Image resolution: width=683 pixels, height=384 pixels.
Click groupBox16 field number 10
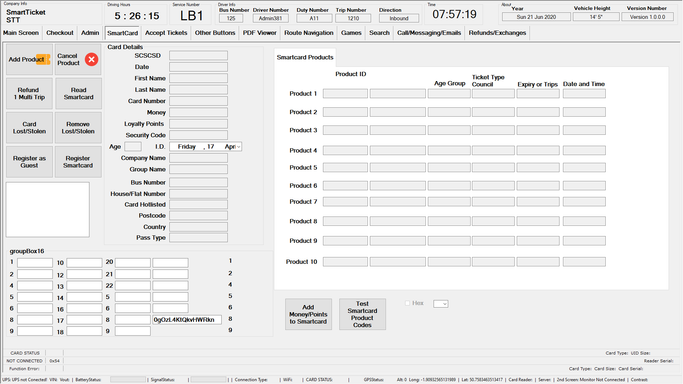click(x=84, y=263)
